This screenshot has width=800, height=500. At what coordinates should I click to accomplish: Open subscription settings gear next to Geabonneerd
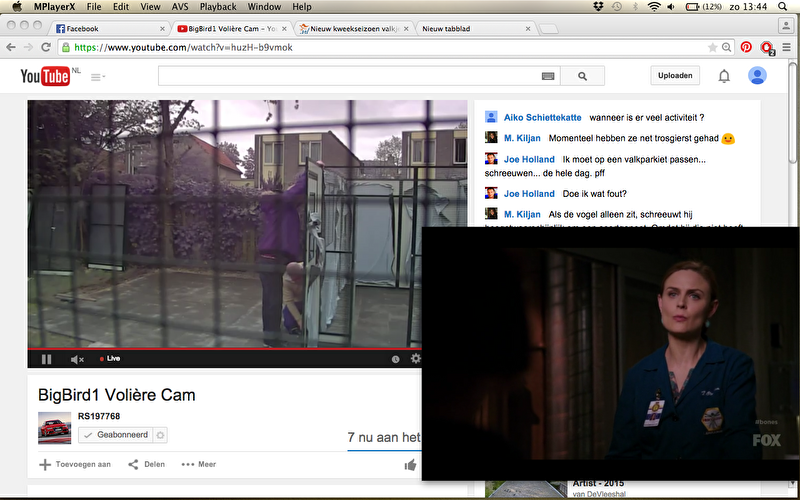(160, 435)
